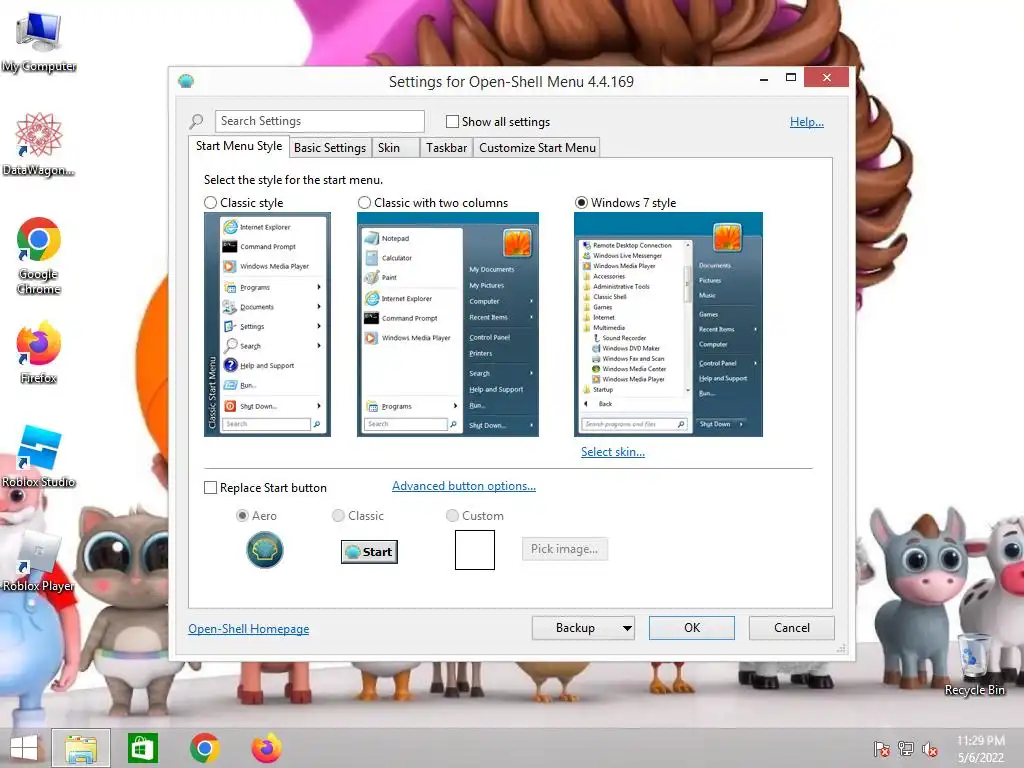1024x768 pixels.
Task: Click the network tray icon
Action: (x=906, y=749)
